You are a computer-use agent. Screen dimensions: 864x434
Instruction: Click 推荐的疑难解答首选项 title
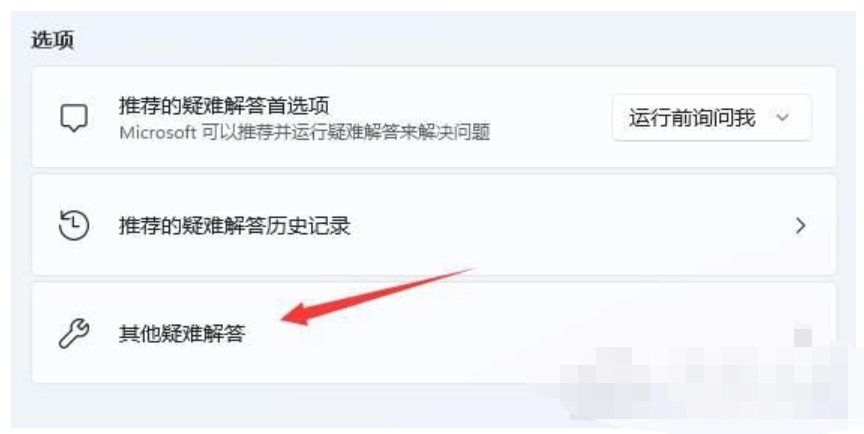point(224,105)
